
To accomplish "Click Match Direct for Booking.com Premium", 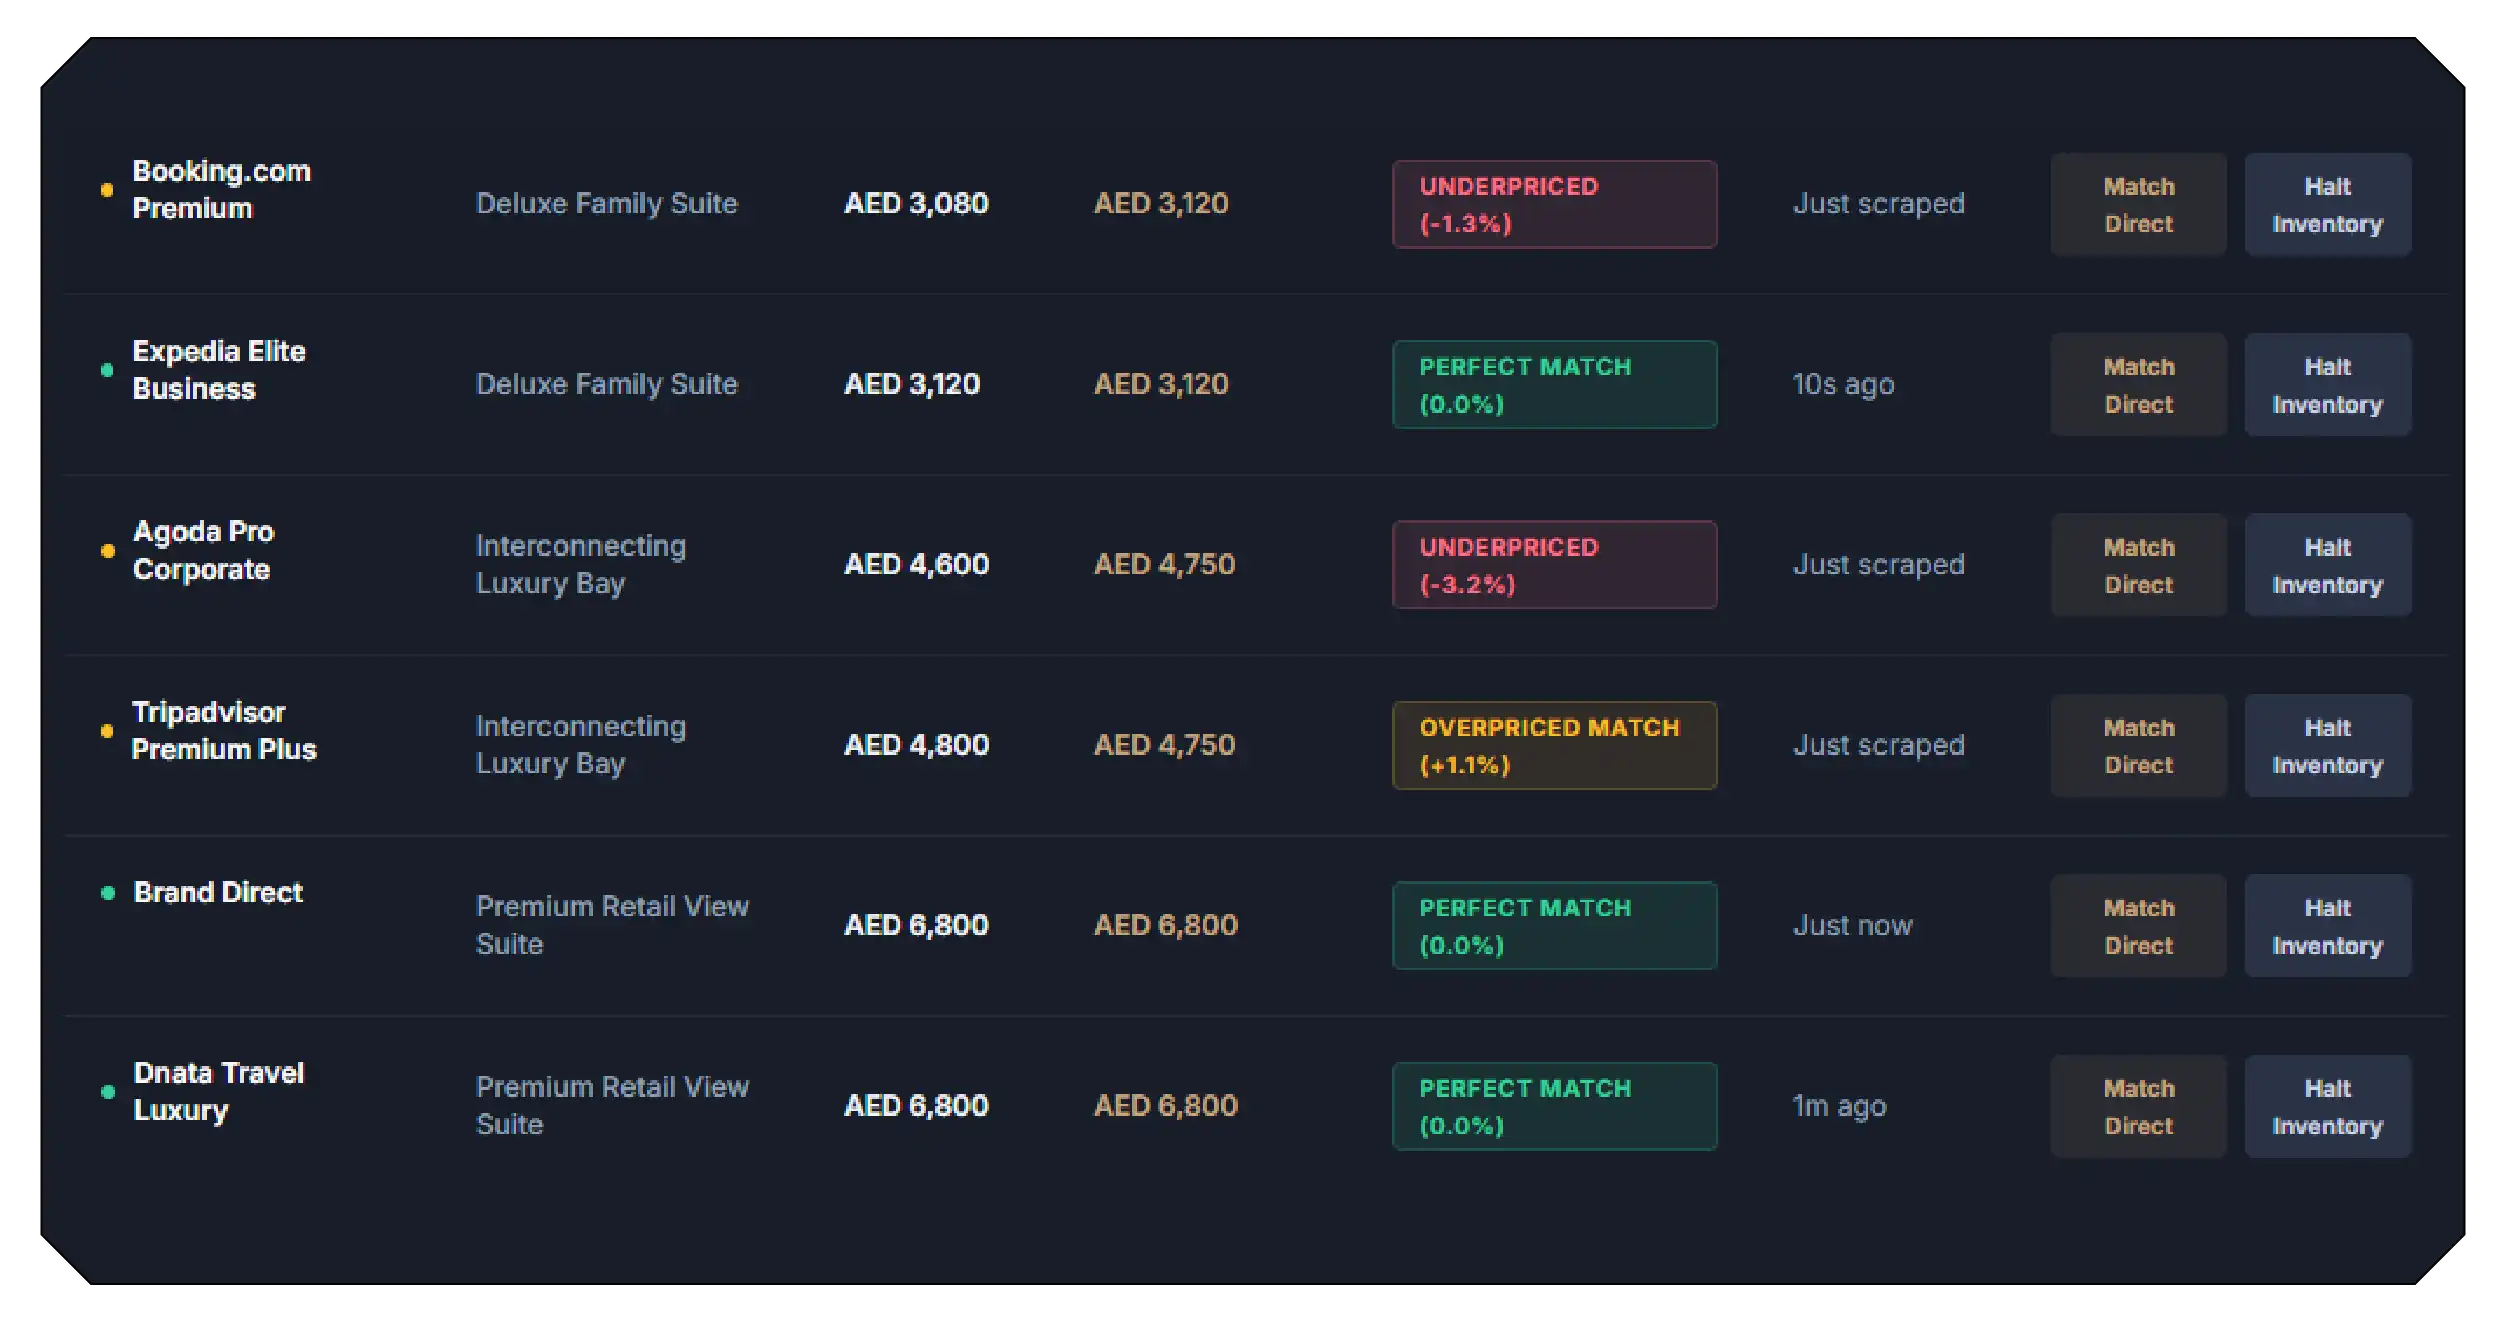I will (2138, 205).
